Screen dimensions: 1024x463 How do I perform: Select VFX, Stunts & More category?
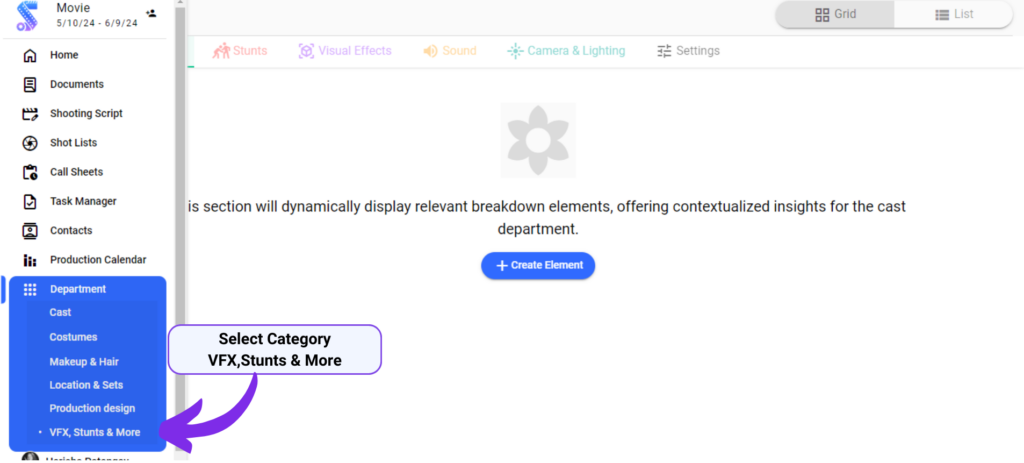(95, 432)
